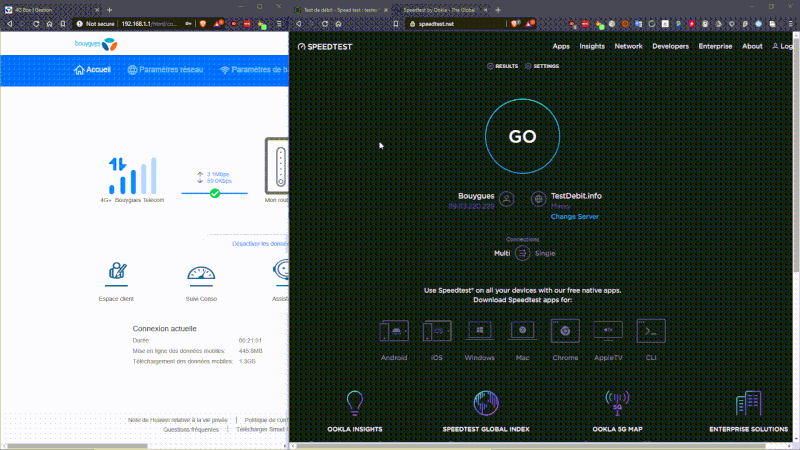The height and width of the screenshot is (450, 800).
Task: Click home button in left browser toolbar
Action: click(x=49, y=24)
